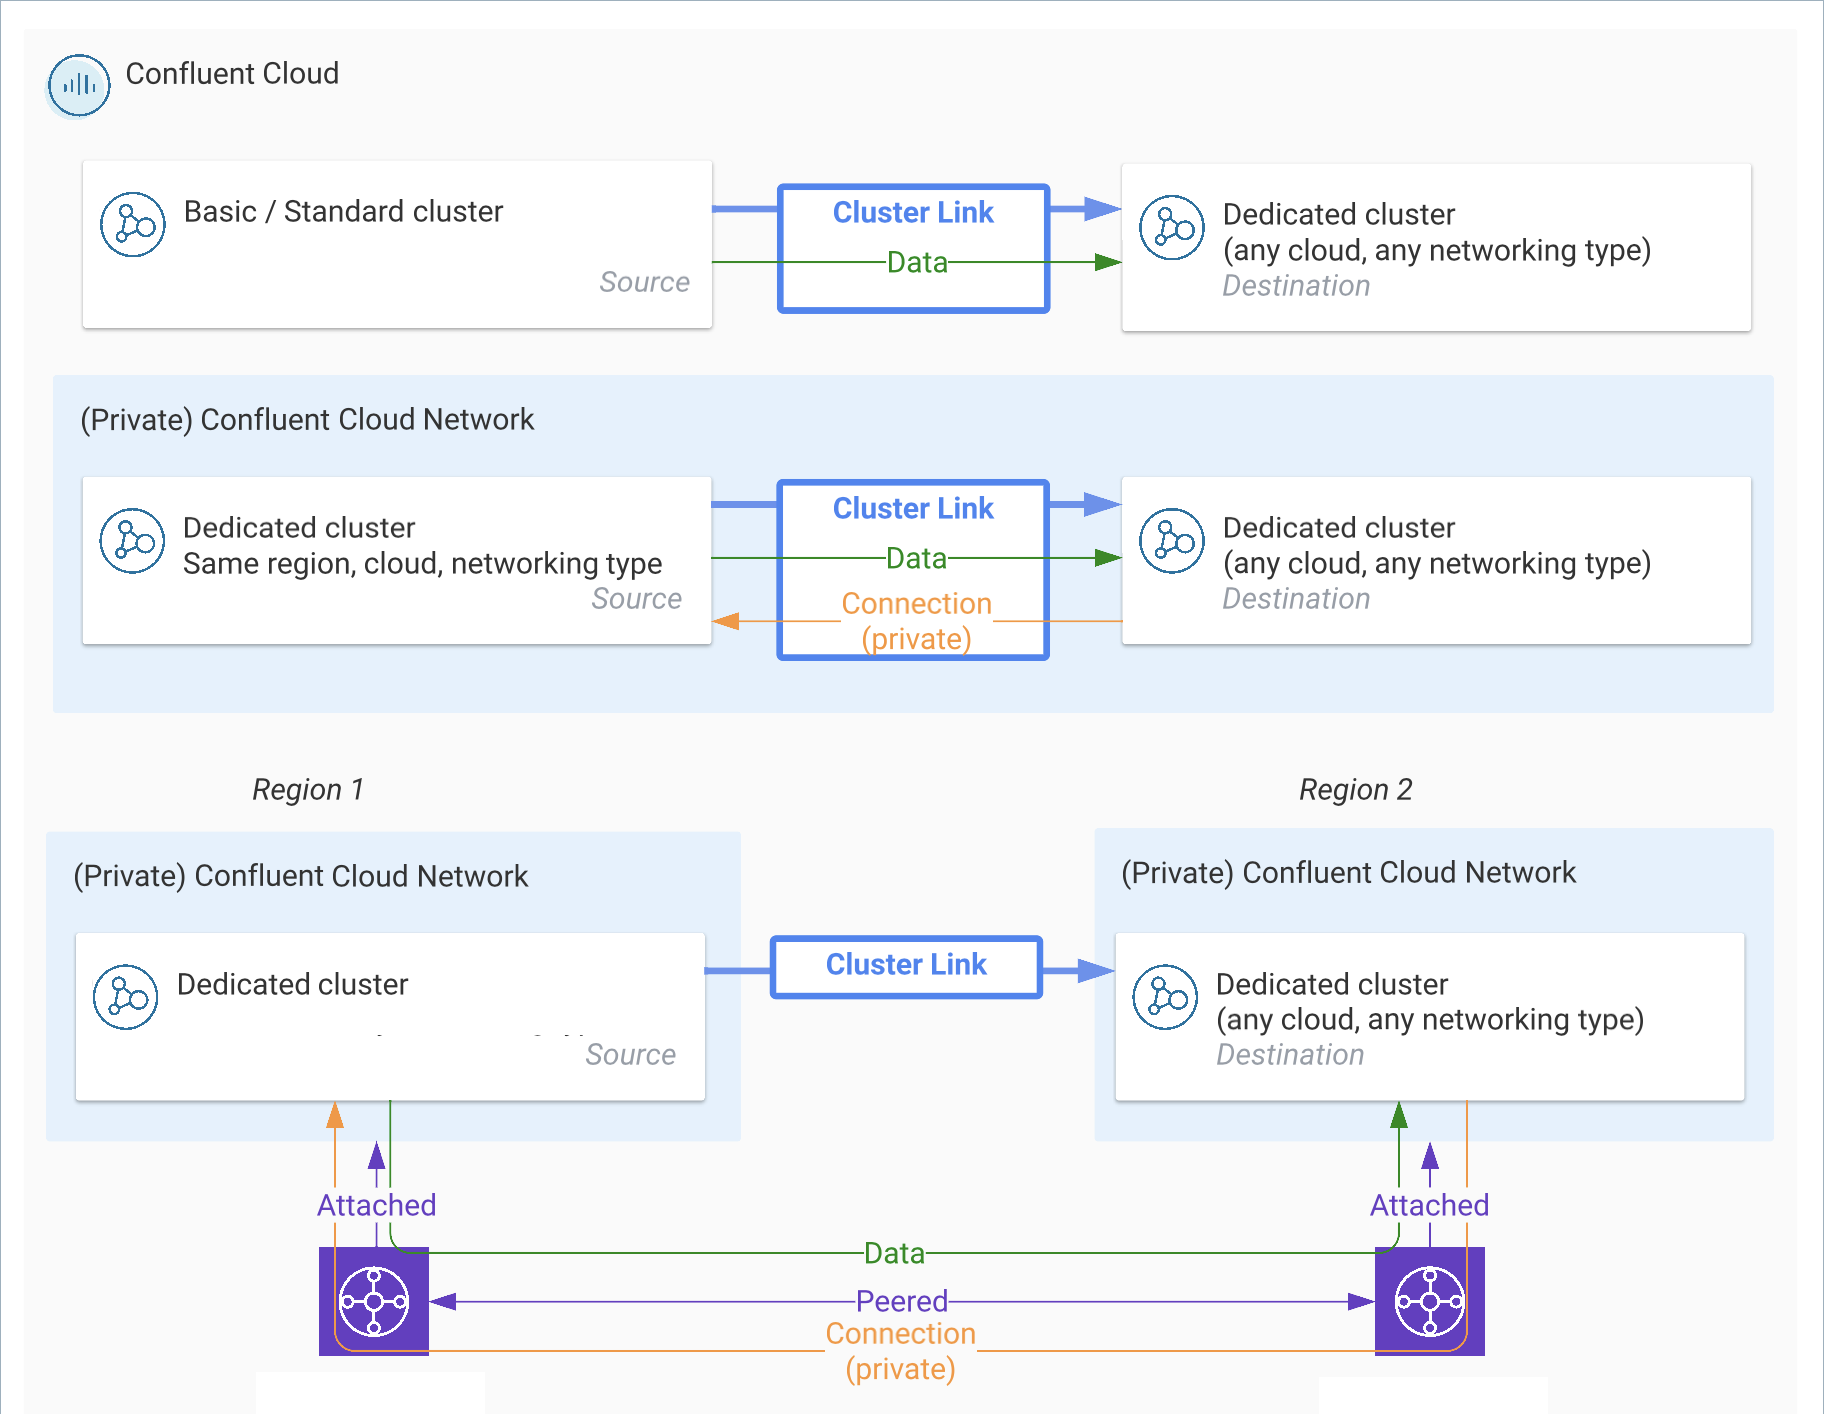Click the Region 2 Dedicated cluster icon
This screenshot has height=1414, width=1824.
(1164, 996)
